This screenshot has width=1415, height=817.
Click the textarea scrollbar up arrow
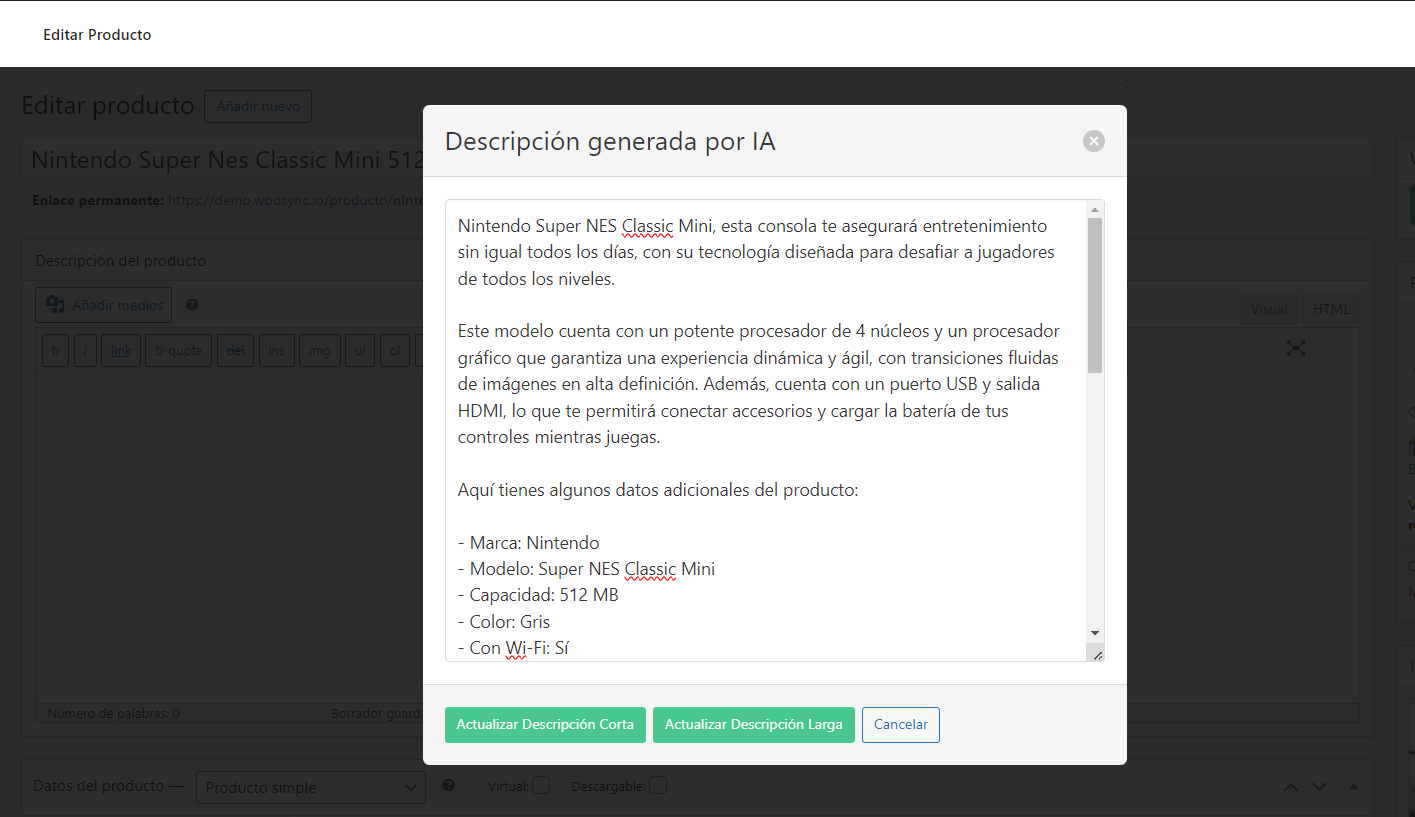[1095, 210]
